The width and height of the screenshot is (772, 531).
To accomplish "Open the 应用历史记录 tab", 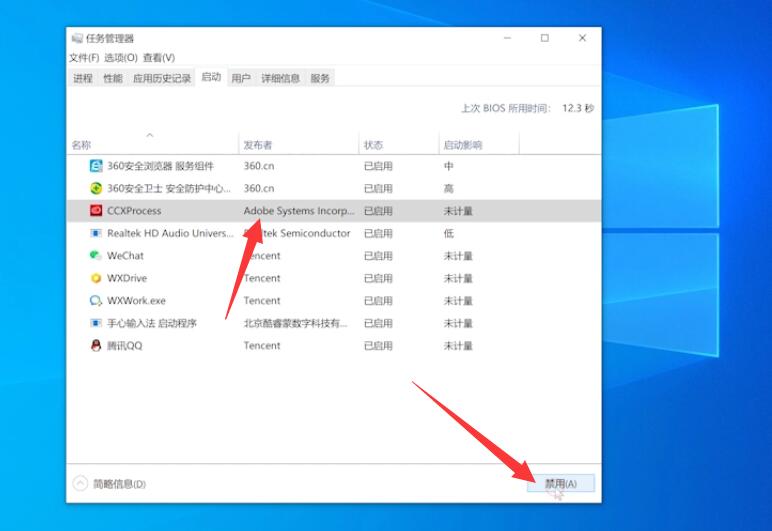I will point(162,78).
